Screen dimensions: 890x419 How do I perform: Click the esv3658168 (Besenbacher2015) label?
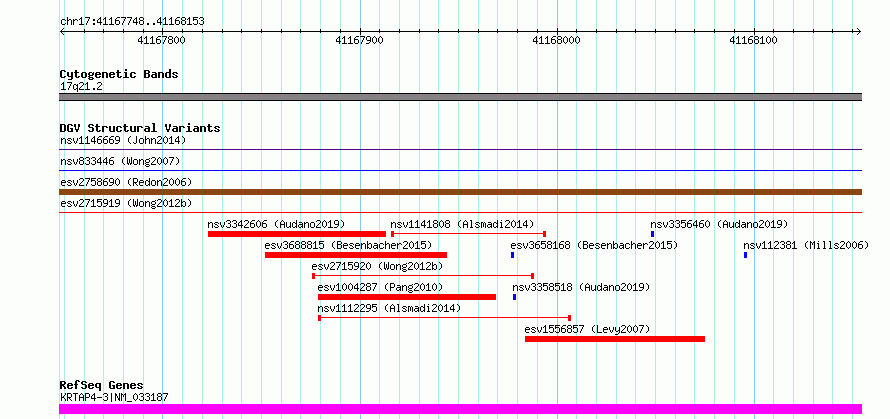click(594, 245)
